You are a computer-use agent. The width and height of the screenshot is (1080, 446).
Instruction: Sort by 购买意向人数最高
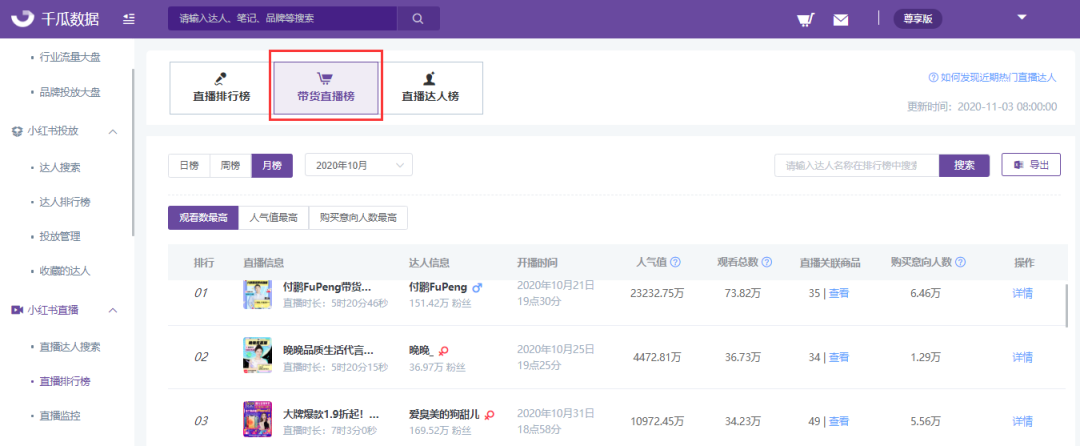click(x=358, y=217)
